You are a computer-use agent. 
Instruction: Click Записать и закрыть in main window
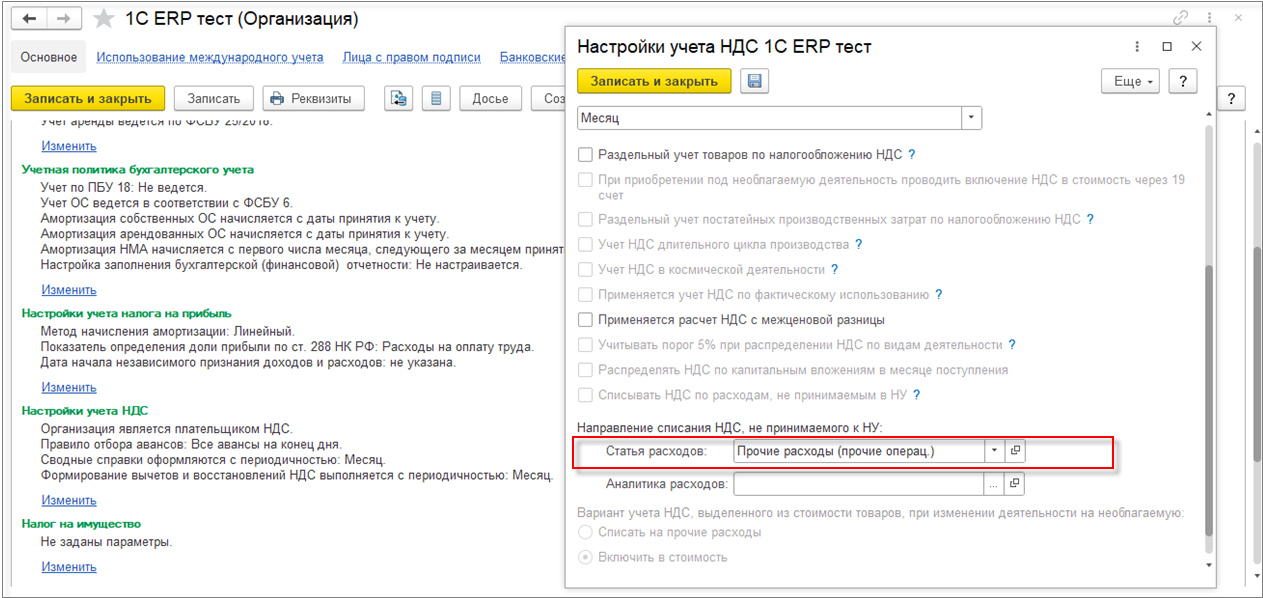(87, 98)
